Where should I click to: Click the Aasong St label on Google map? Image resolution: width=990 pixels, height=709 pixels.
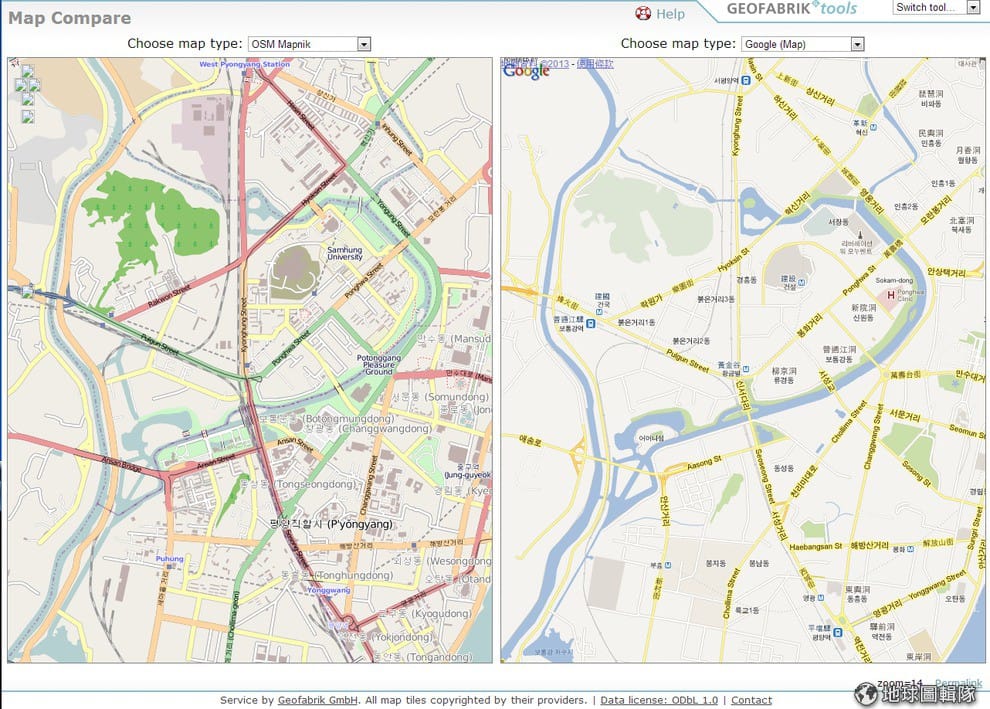pyautogui.click(x=704, y=463)
